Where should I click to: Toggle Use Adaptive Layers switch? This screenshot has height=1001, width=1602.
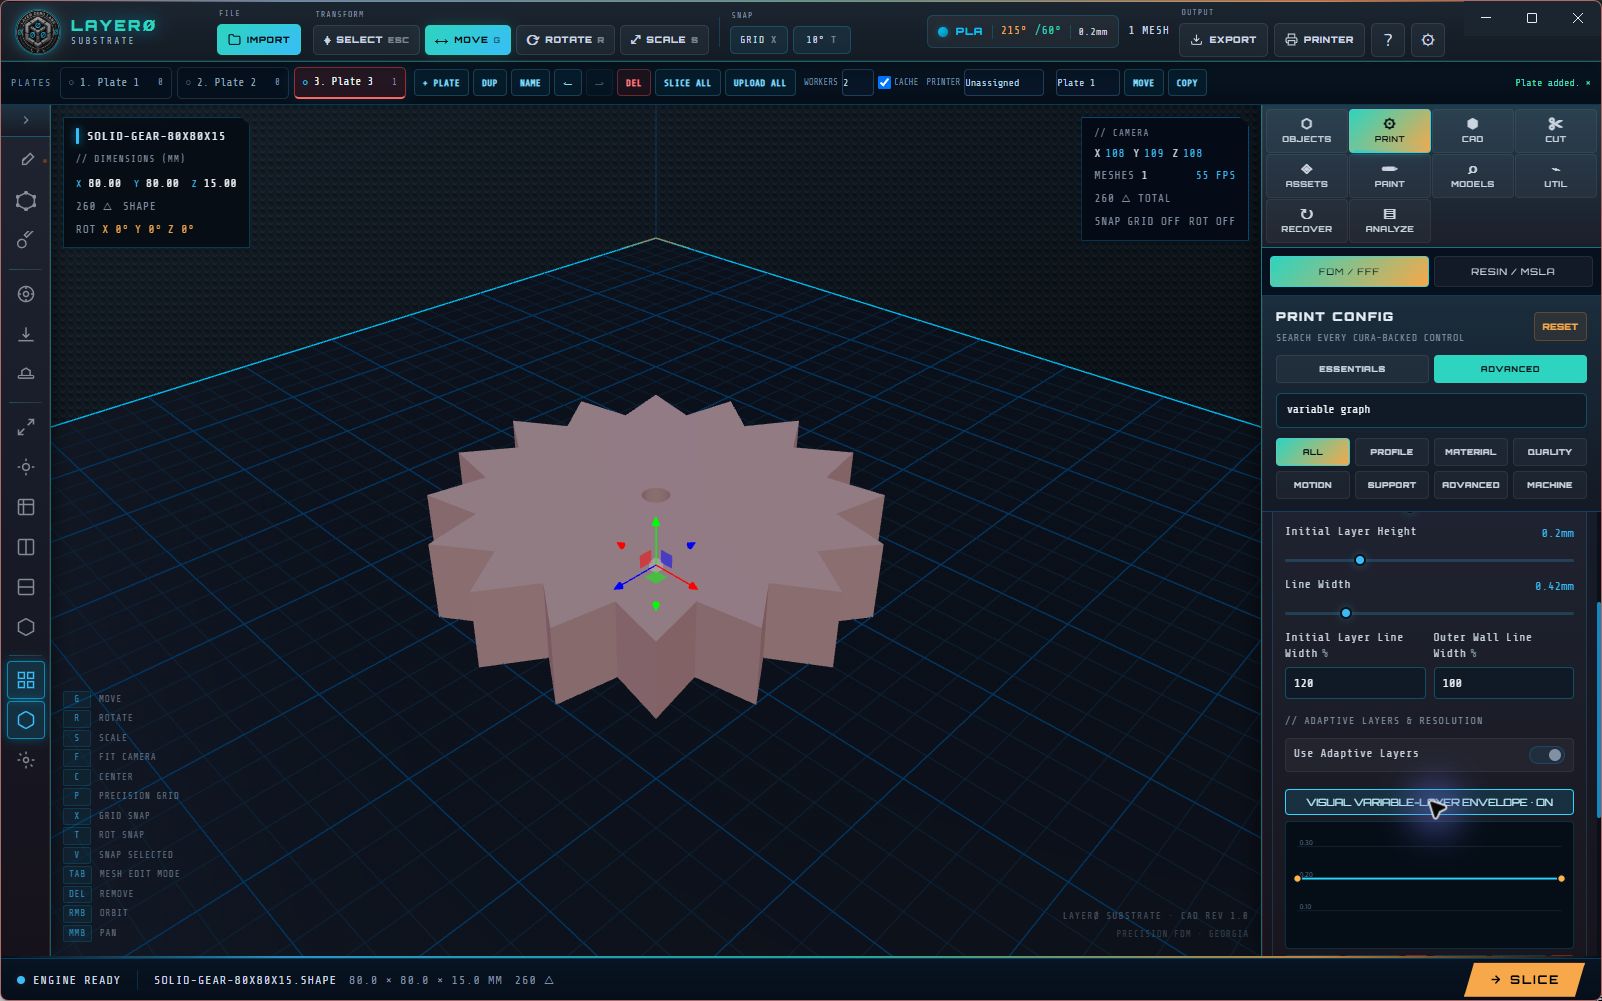(x=1546, y=755)
